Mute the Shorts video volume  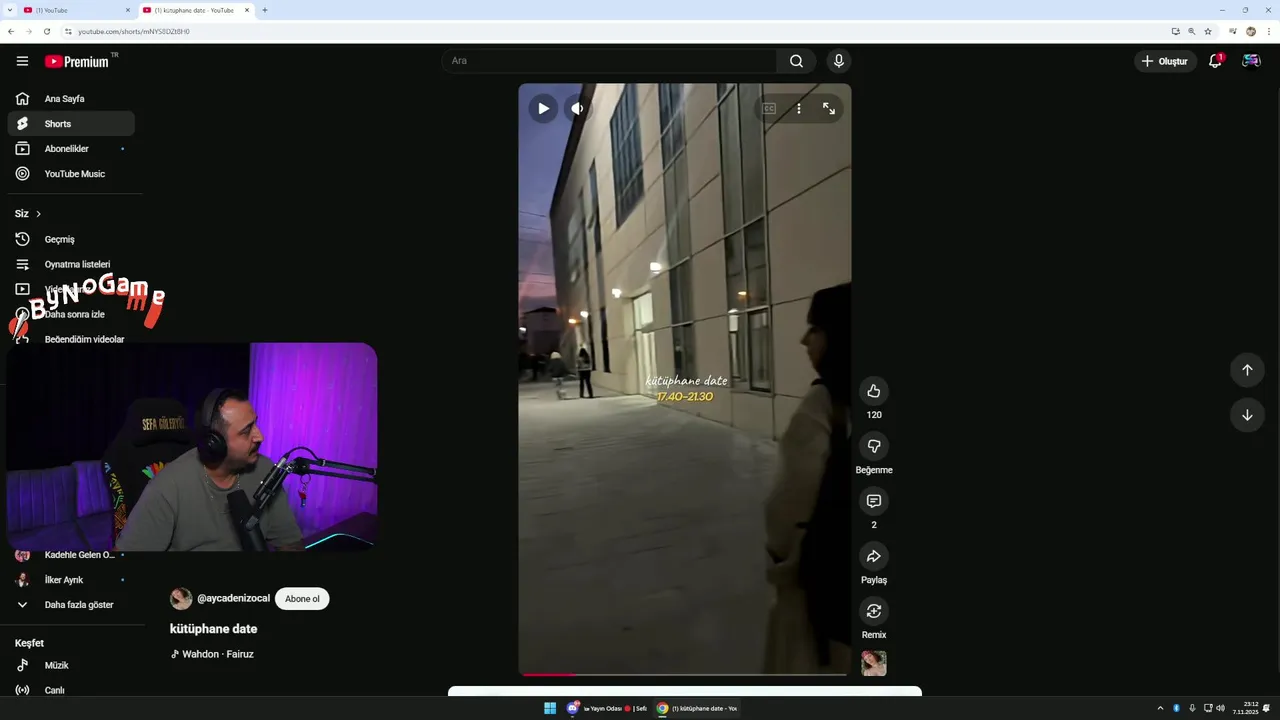[577, 109]
